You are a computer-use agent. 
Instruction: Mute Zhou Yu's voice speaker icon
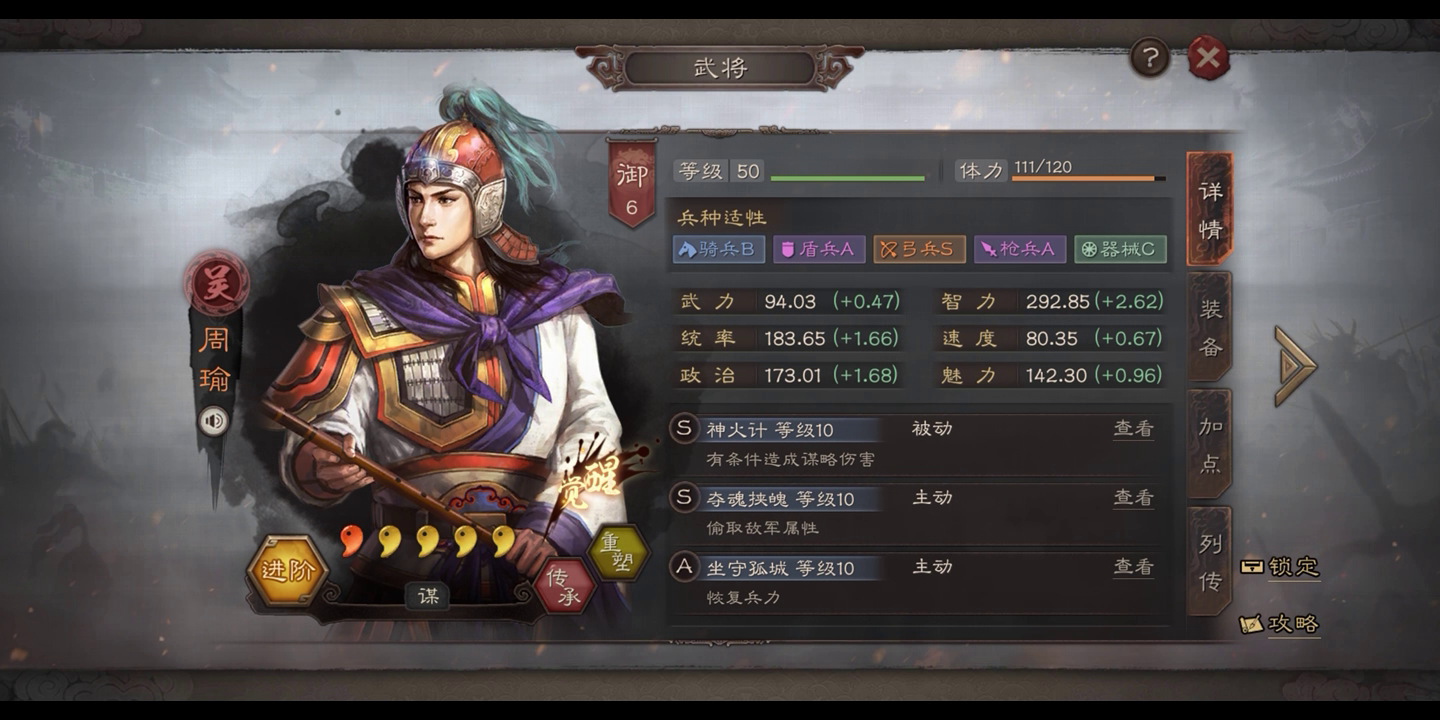tap(213, 421)
